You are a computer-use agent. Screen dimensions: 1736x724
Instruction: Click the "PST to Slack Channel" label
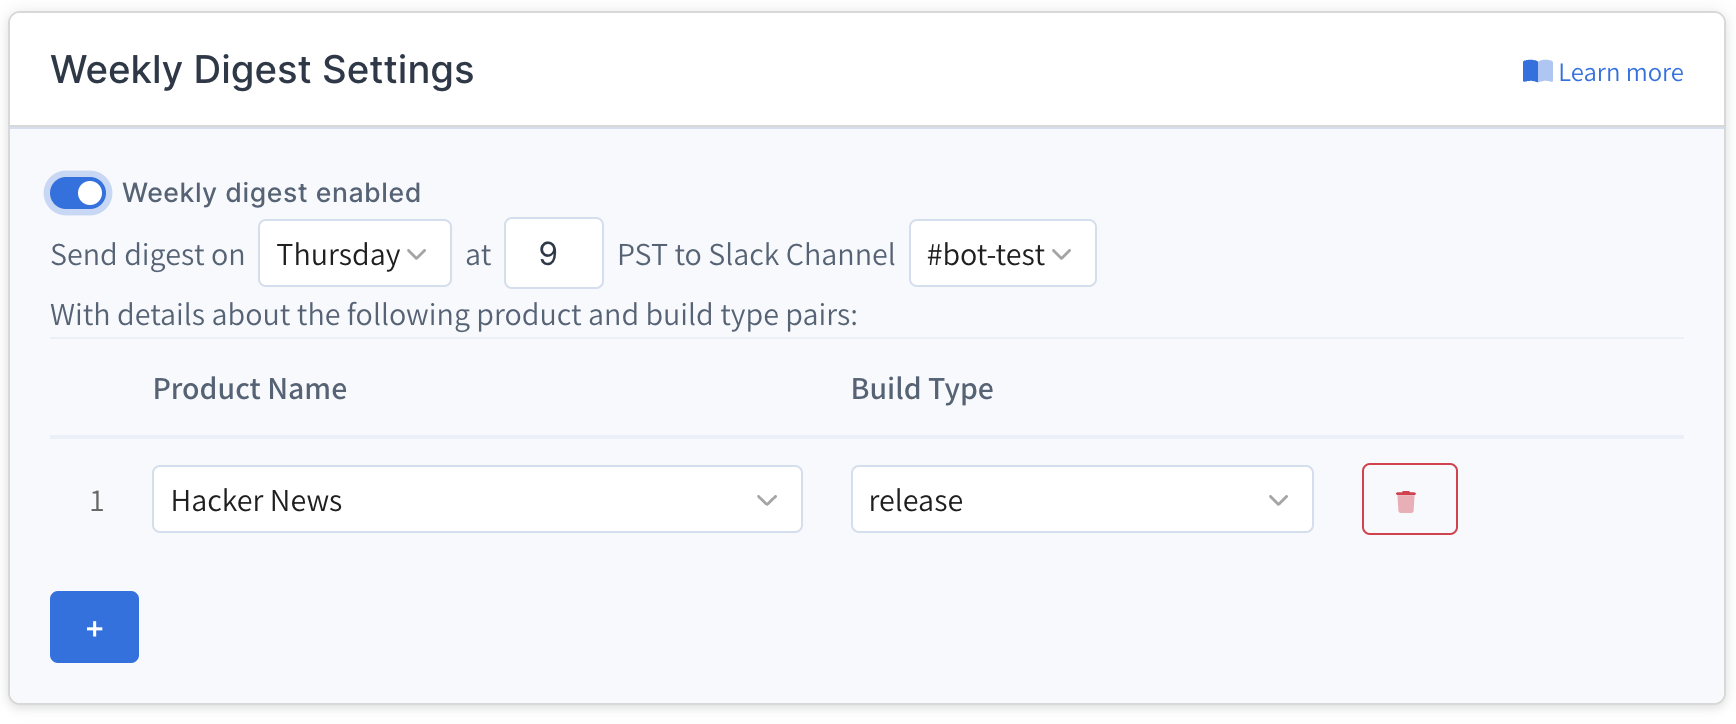tap(756, 255)
